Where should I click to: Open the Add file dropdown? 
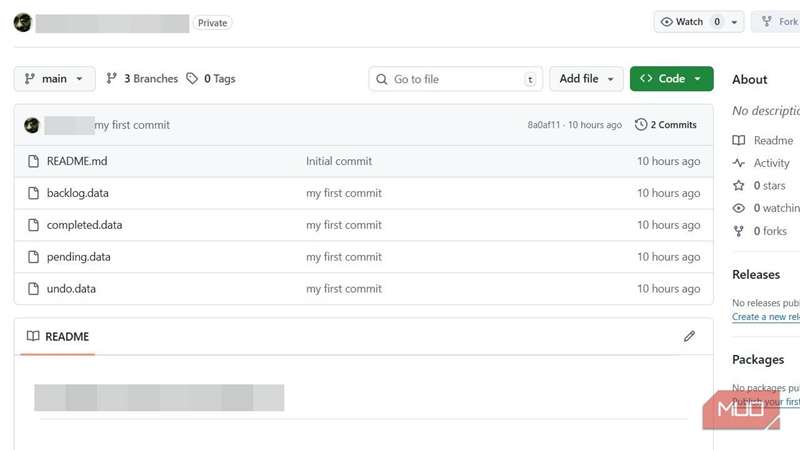click(586, 79)
